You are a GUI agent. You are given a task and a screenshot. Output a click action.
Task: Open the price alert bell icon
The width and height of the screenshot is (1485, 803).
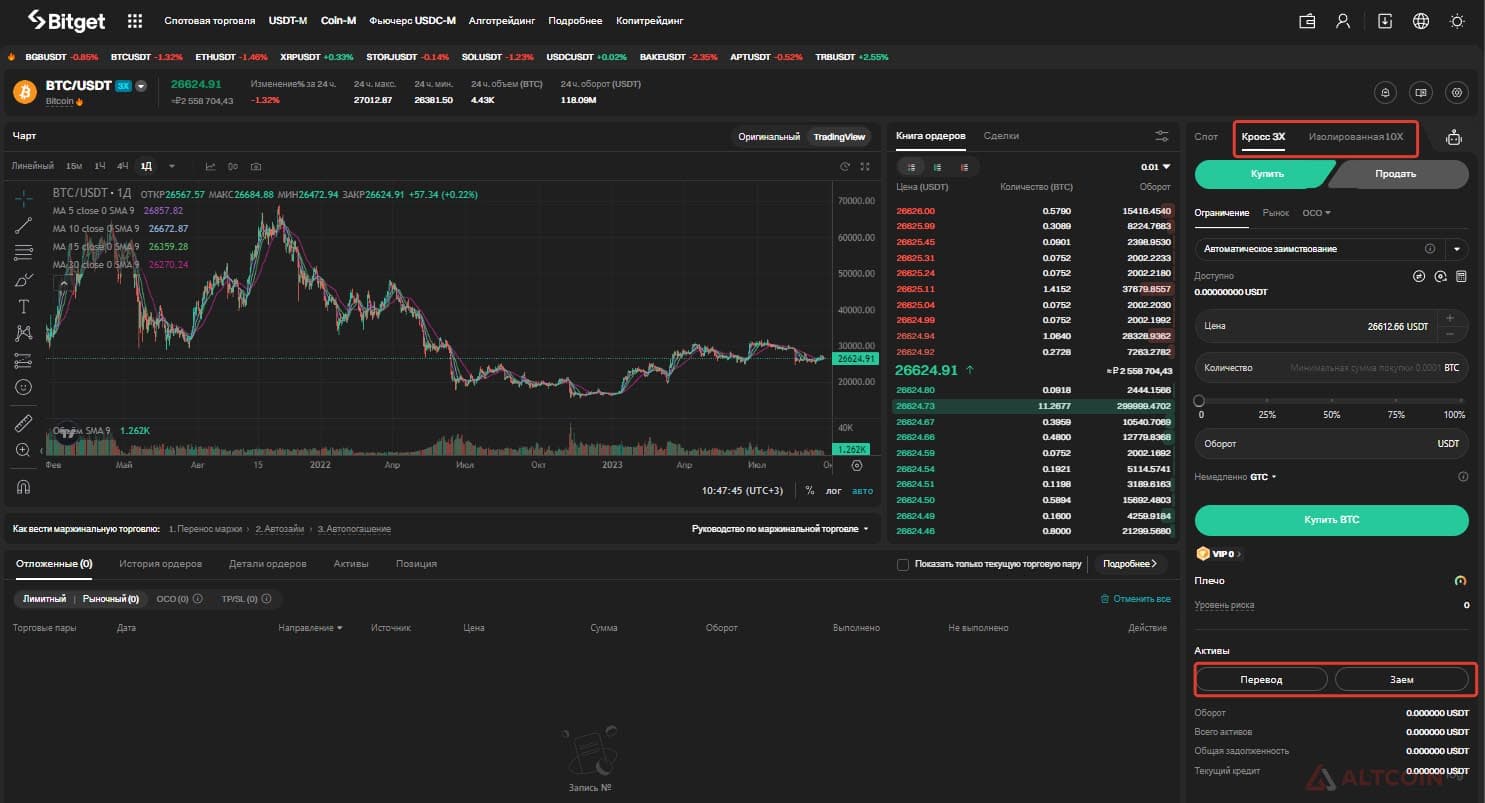pos(1385,92)
